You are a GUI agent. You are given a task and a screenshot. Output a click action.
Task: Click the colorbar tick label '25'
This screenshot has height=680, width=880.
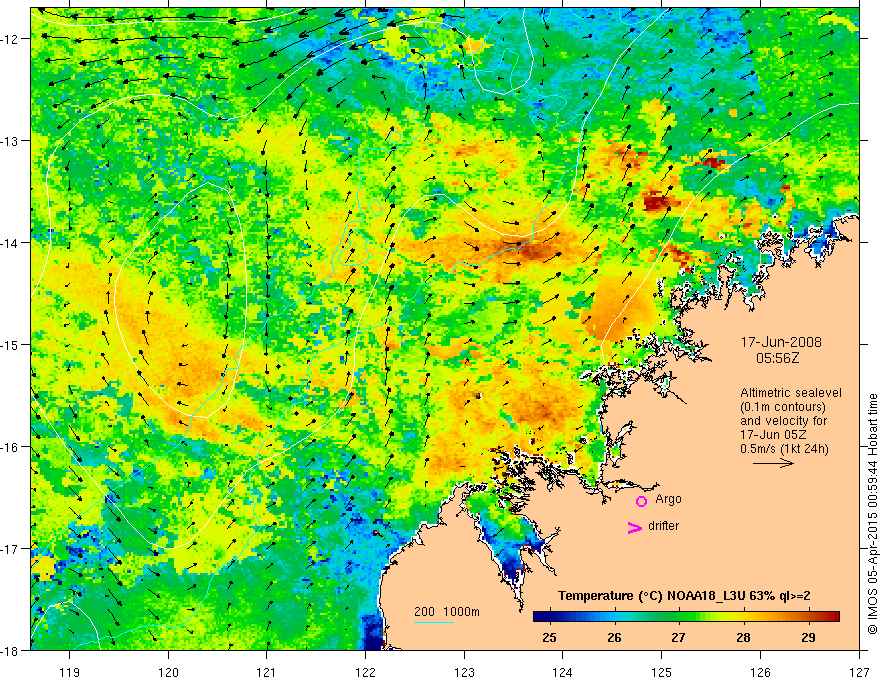coord(550,638)
